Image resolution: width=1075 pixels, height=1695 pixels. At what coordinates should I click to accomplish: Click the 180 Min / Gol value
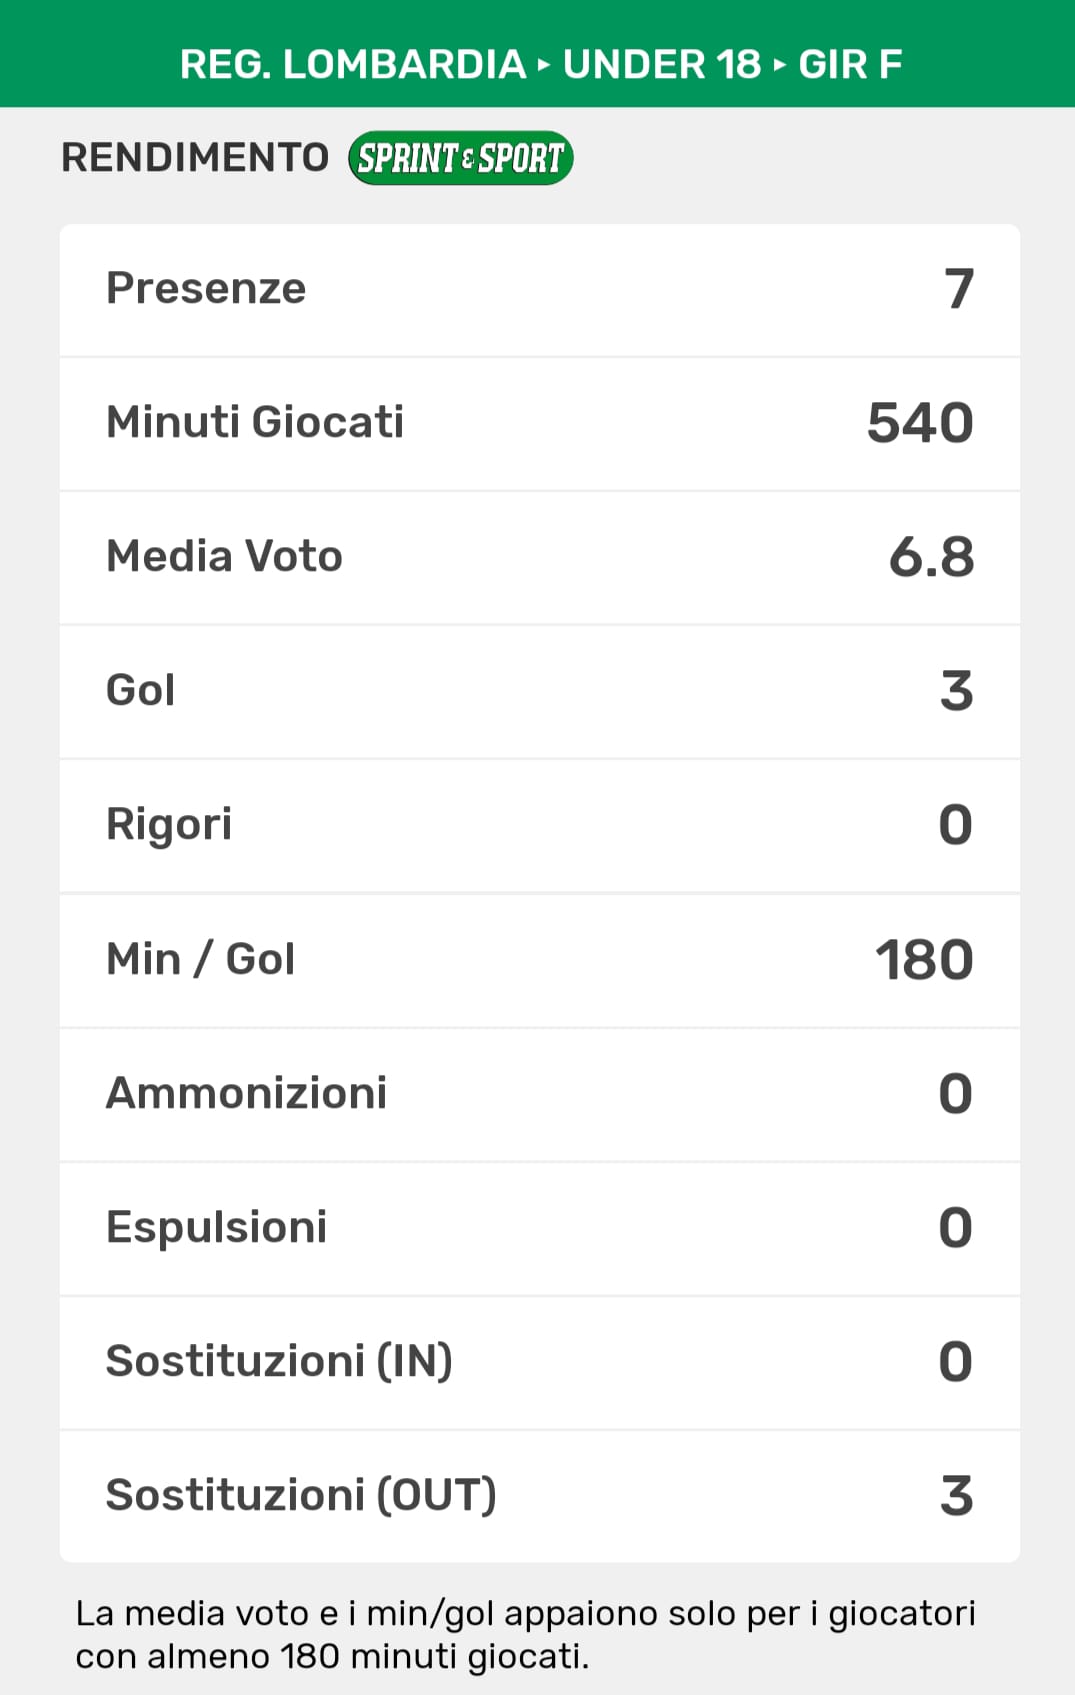pyautogui.click(x=924, y=960)
